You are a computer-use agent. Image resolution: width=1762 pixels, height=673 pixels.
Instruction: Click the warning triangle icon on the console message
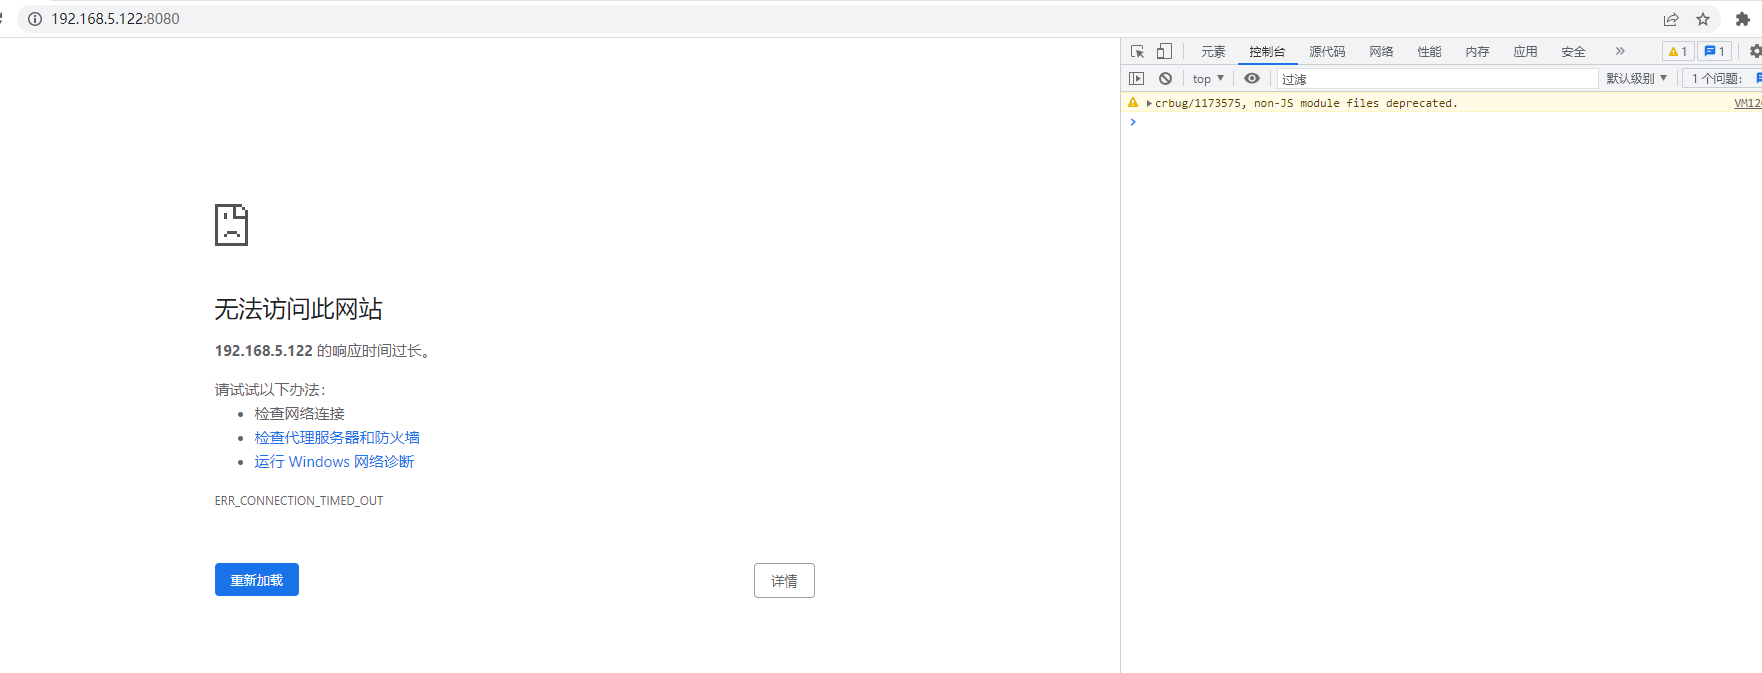tap(1133, 103)
